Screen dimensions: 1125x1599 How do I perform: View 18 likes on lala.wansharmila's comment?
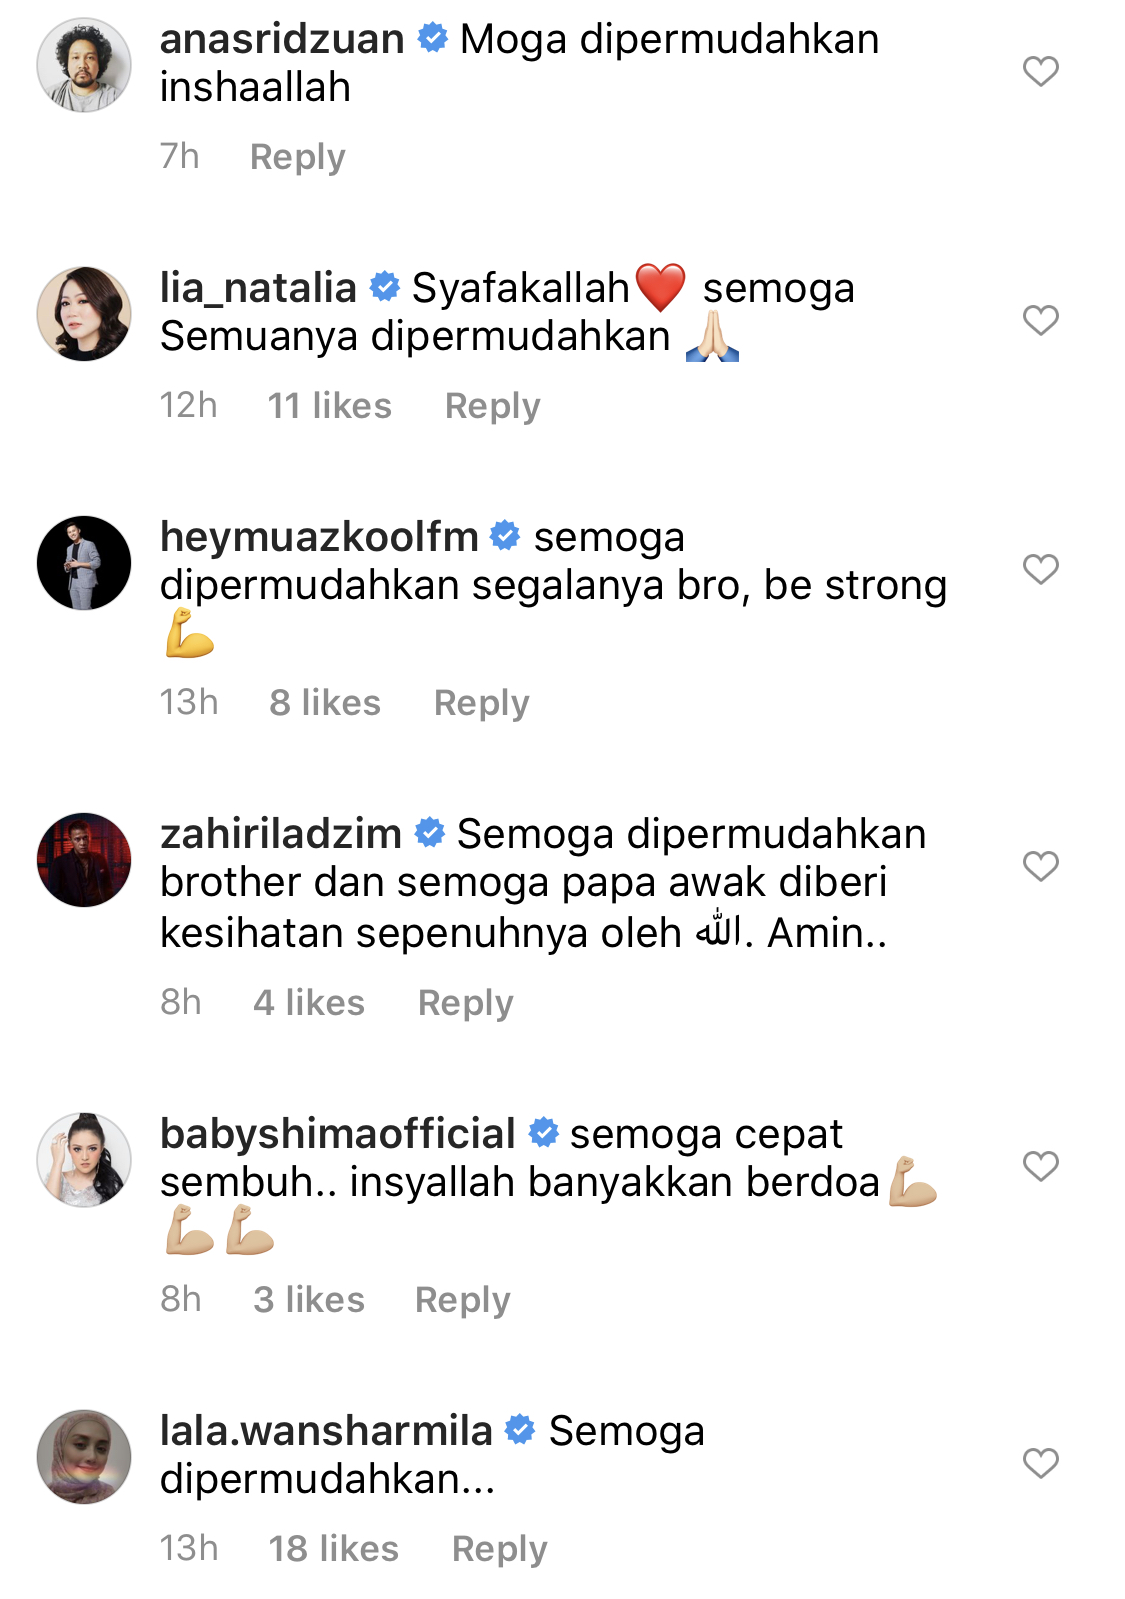[x=333, y=1549]
